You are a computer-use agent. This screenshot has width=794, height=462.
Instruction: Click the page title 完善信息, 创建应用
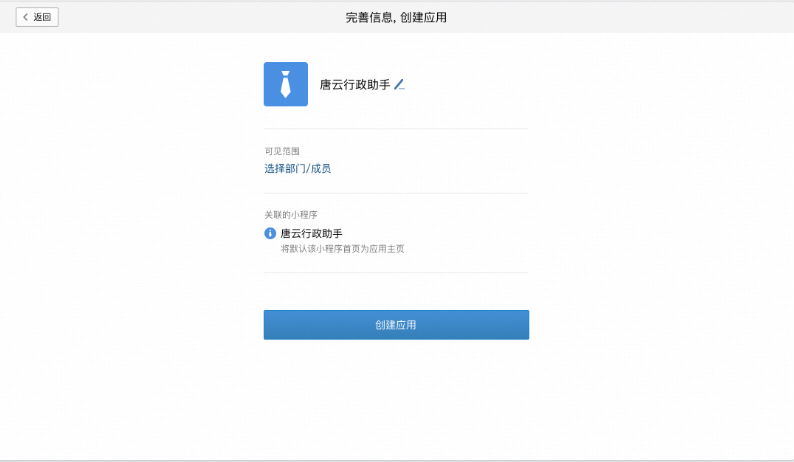[x=396, y=17]
